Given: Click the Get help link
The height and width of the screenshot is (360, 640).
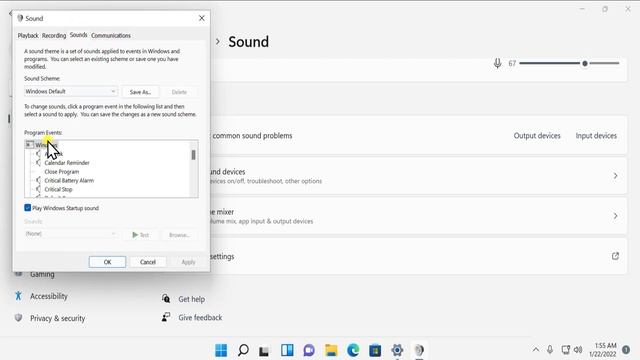Looking at the screenshot, I should point(191,299).
